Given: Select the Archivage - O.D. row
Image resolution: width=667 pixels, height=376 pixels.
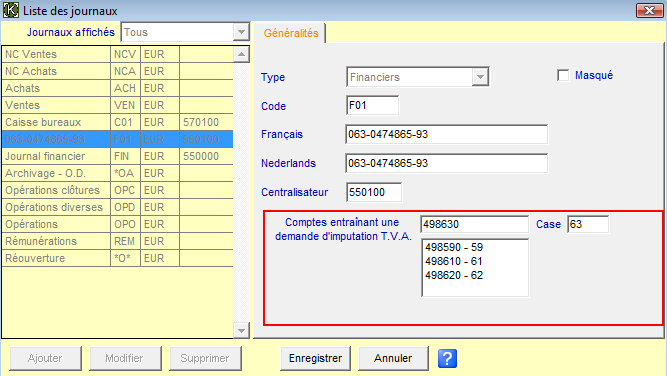Looking at the screenshot, I should pyautogui.click(x=117, y=173).
